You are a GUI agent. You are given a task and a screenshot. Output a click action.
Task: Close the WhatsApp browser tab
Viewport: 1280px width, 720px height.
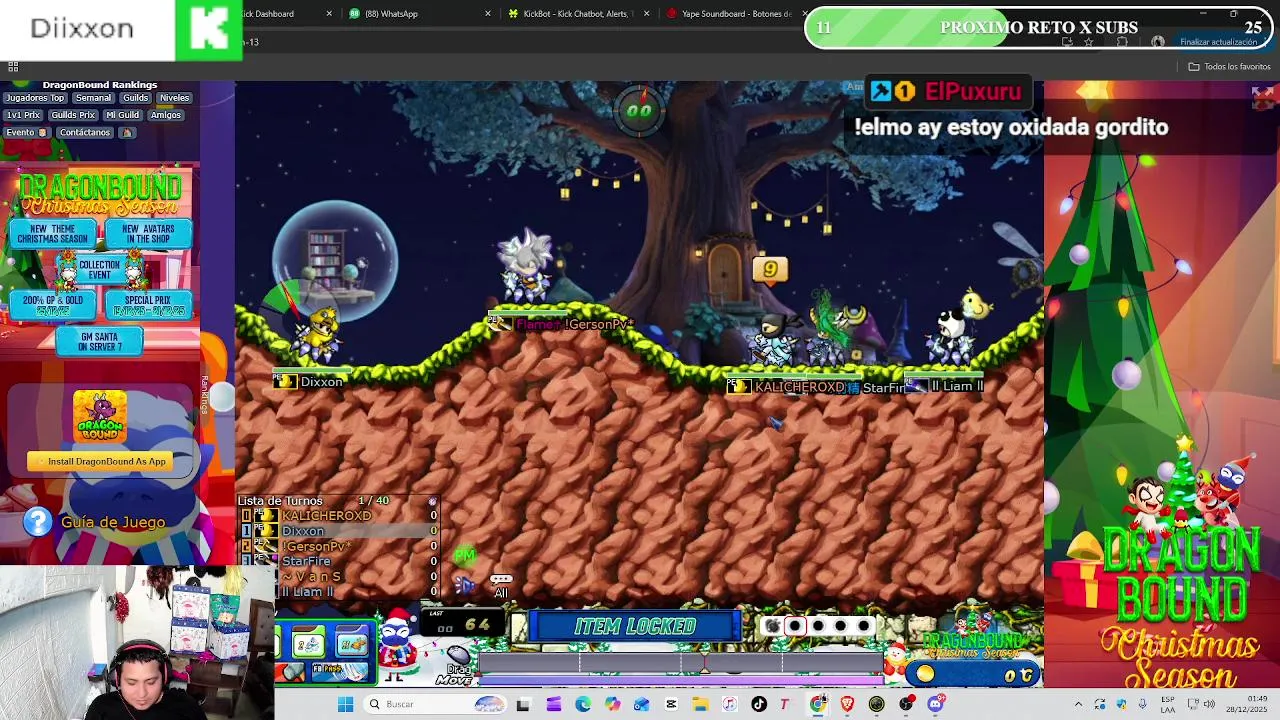(488, 14)
